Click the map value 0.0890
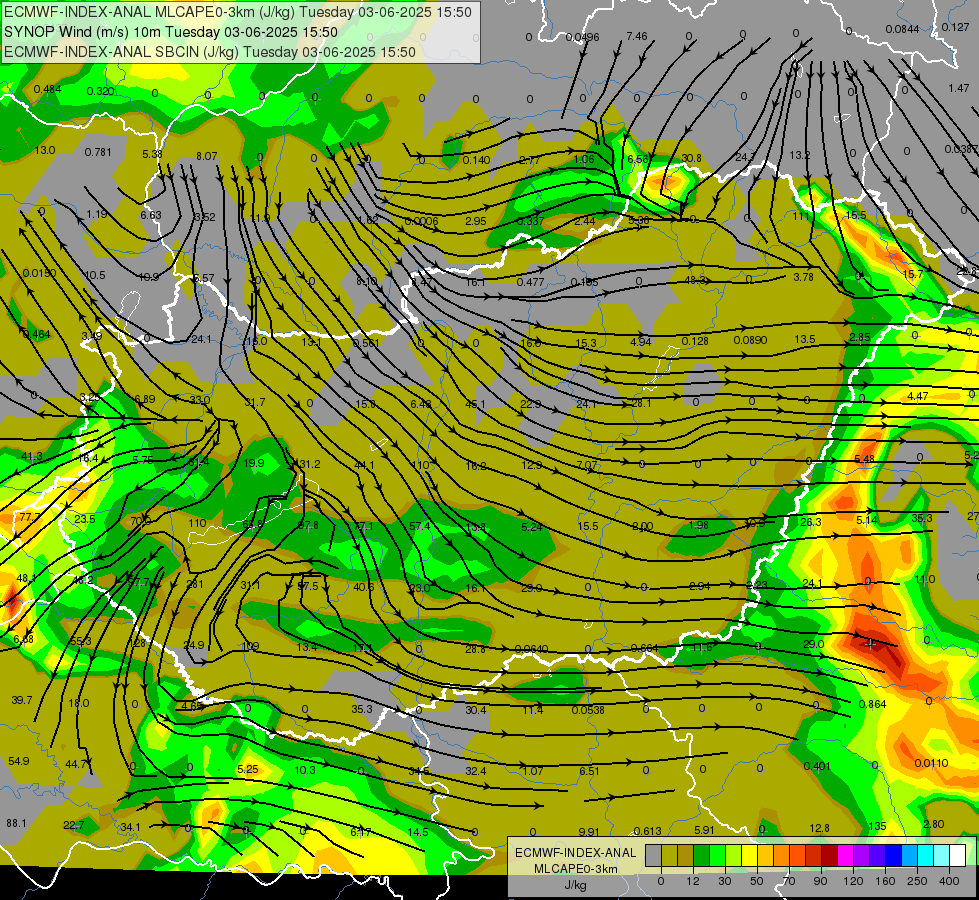 tap(750, 340)
